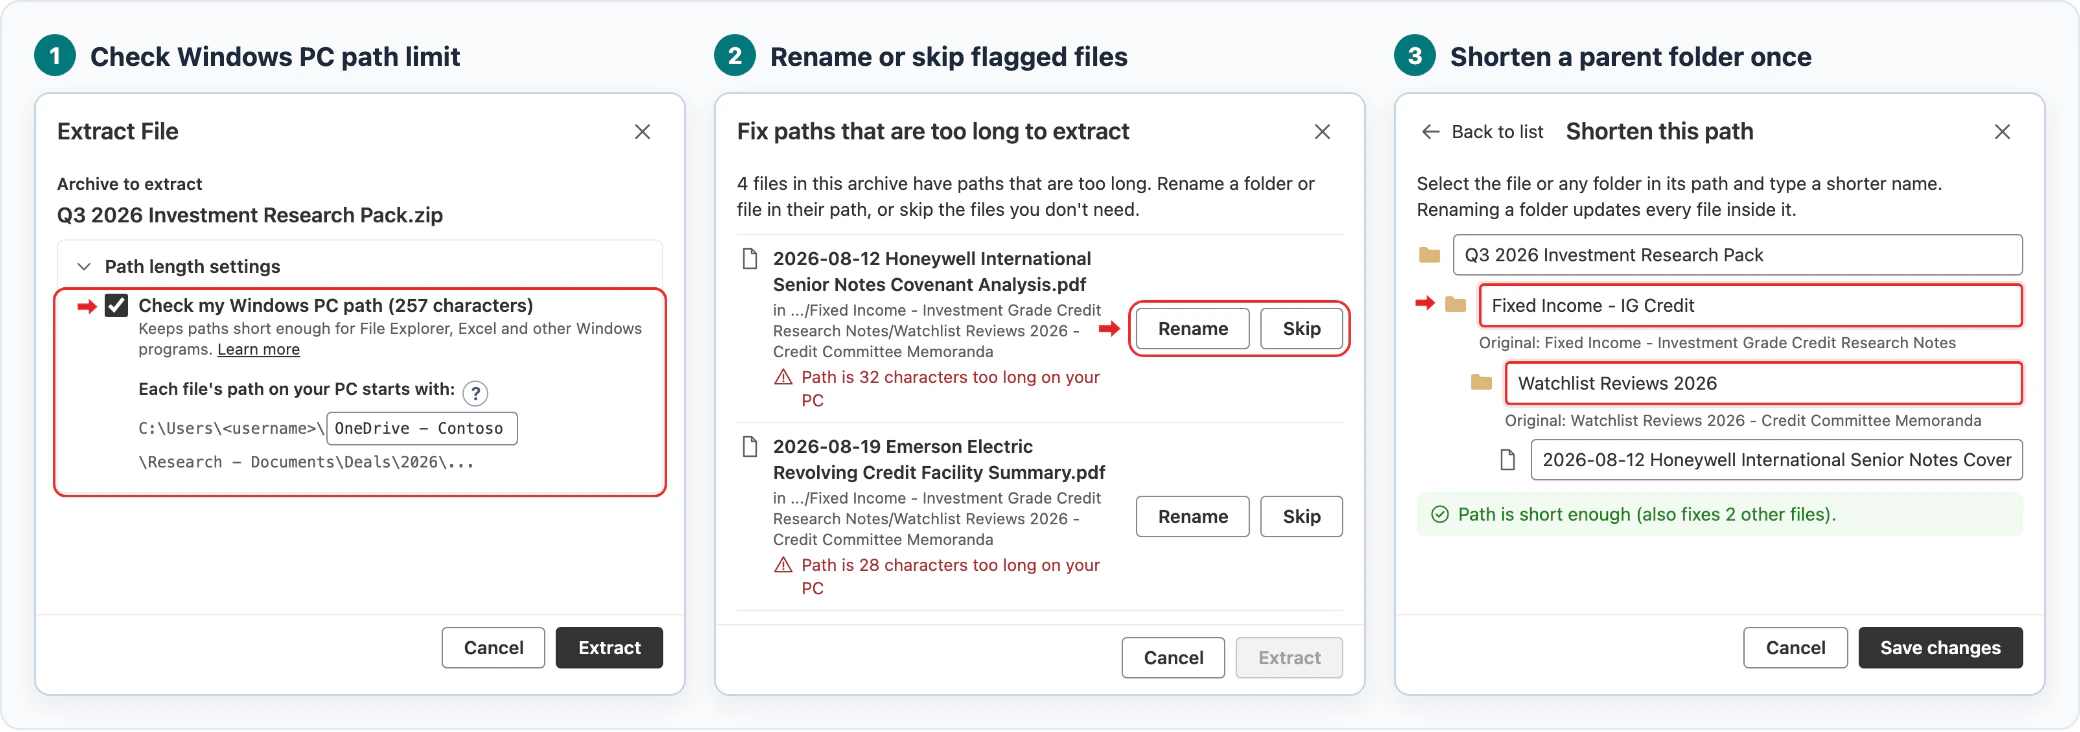Screen dimensions: 2080x732
Task: Close the Extract File dialog
Action: coord(642,132)
